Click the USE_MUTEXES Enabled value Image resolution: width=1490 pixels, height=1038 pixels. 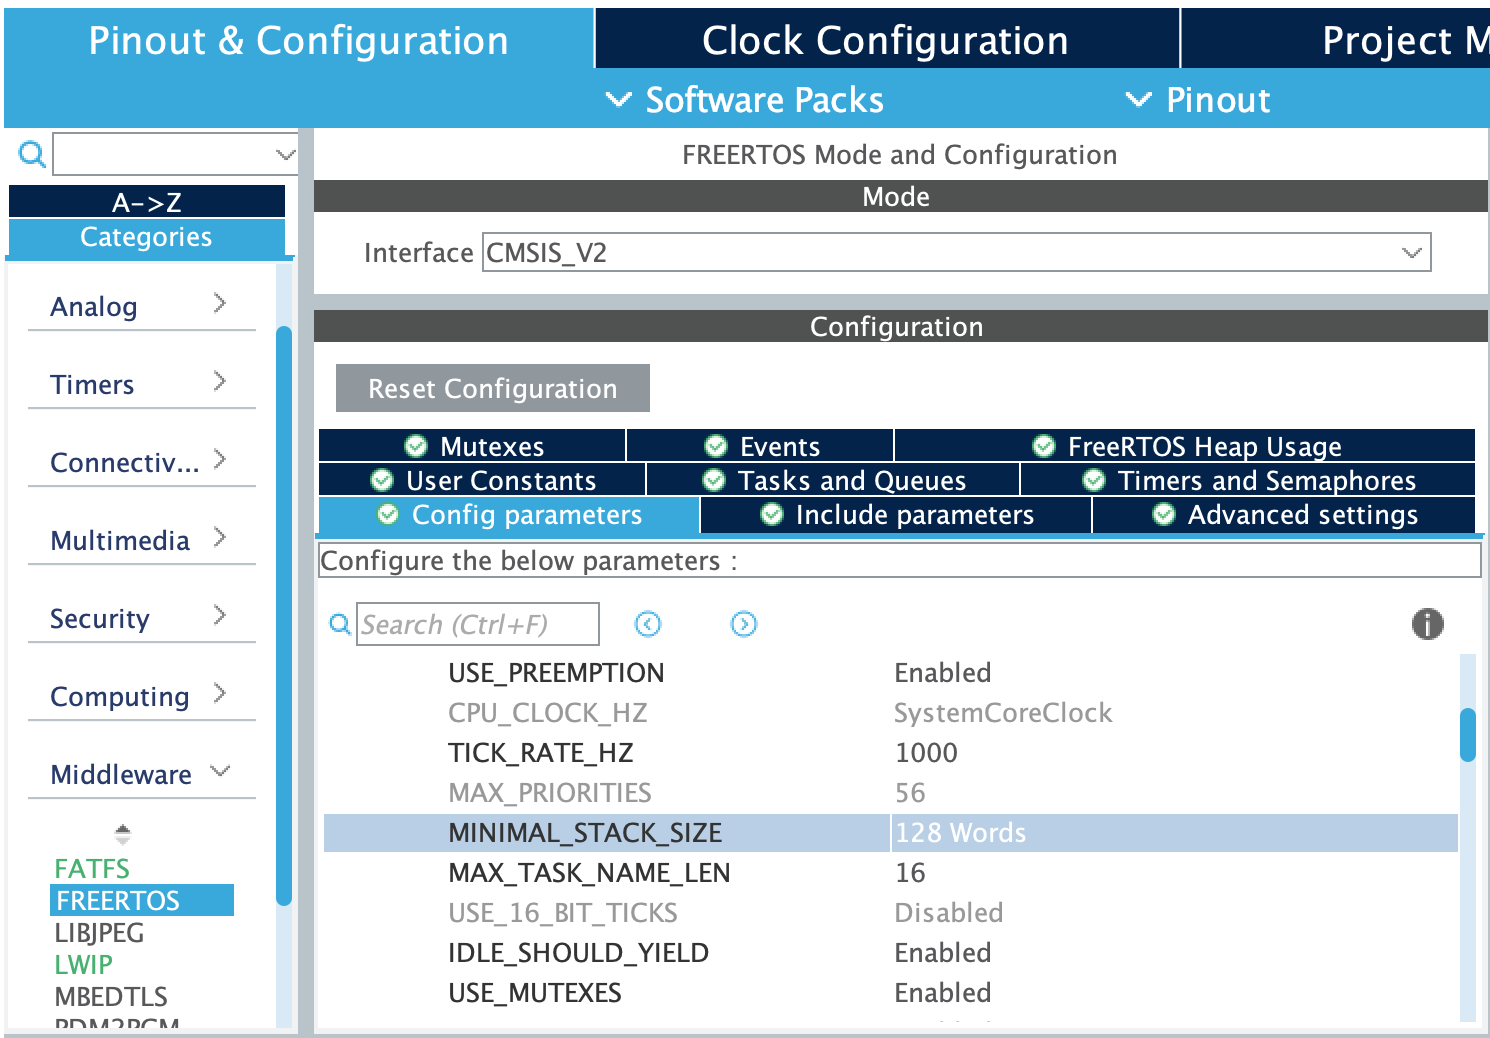pos(943,992)
